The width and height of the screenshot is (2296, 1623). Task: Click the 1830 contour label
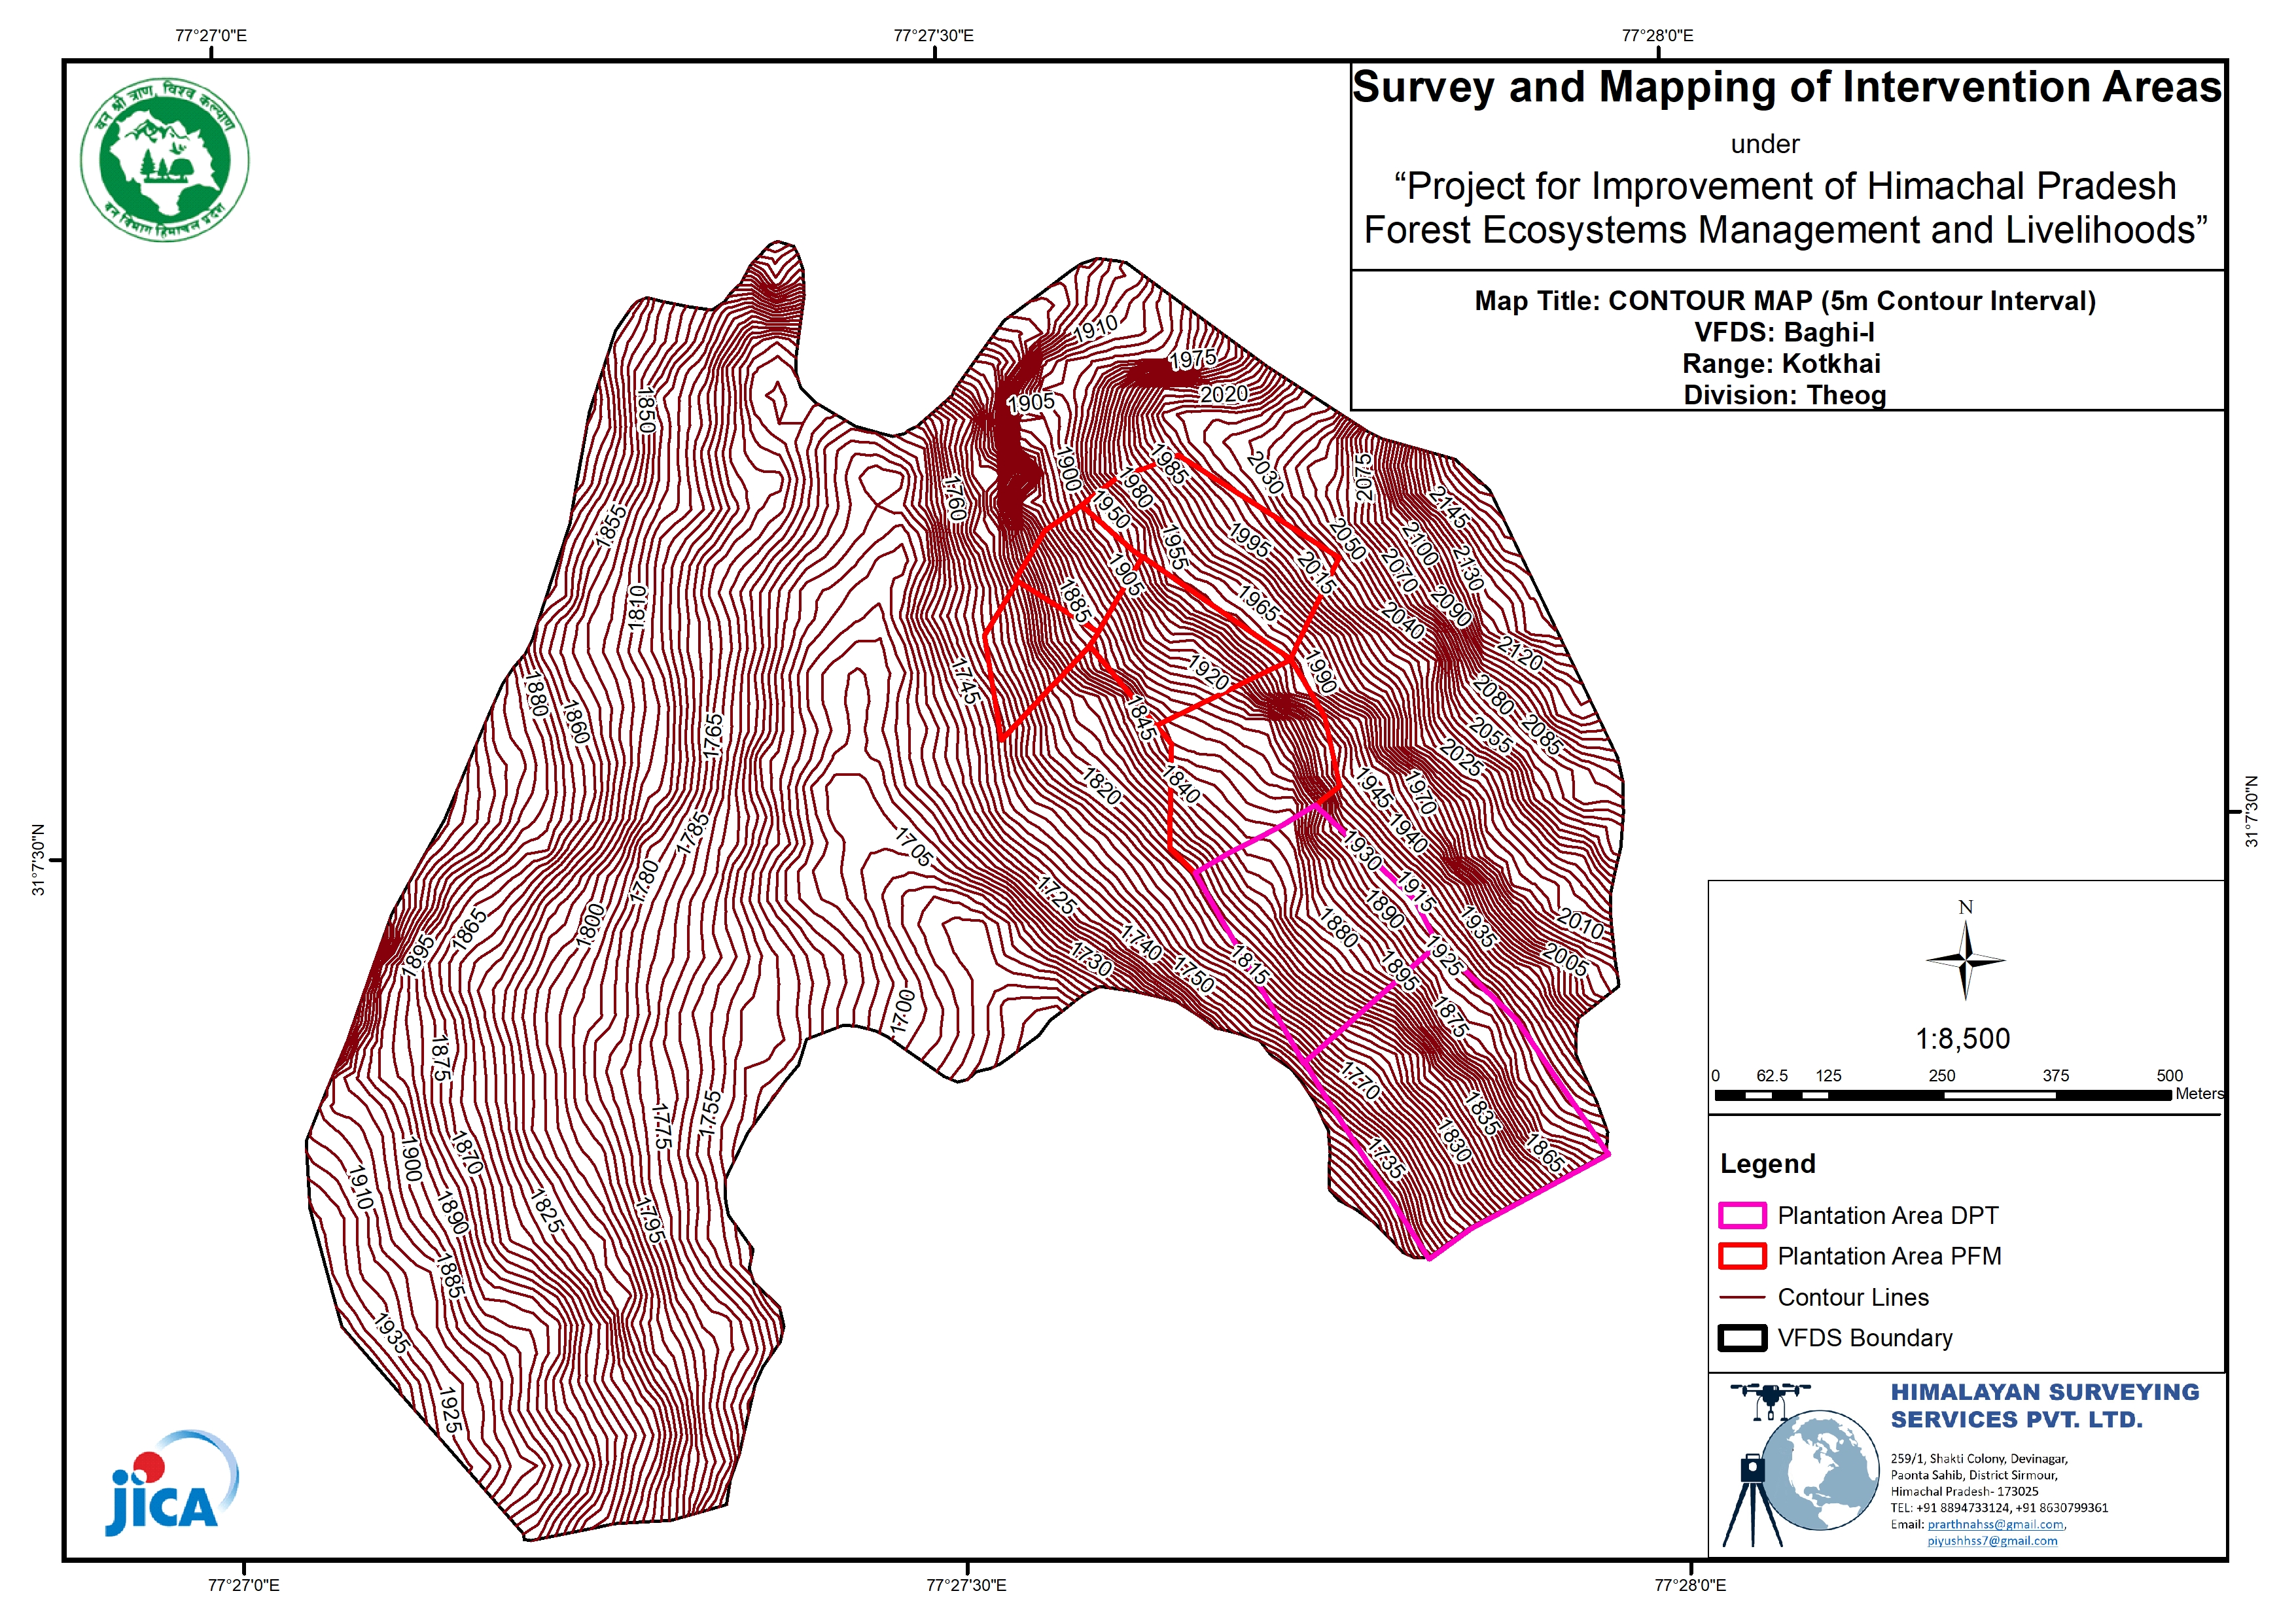coord(1454,1140)
